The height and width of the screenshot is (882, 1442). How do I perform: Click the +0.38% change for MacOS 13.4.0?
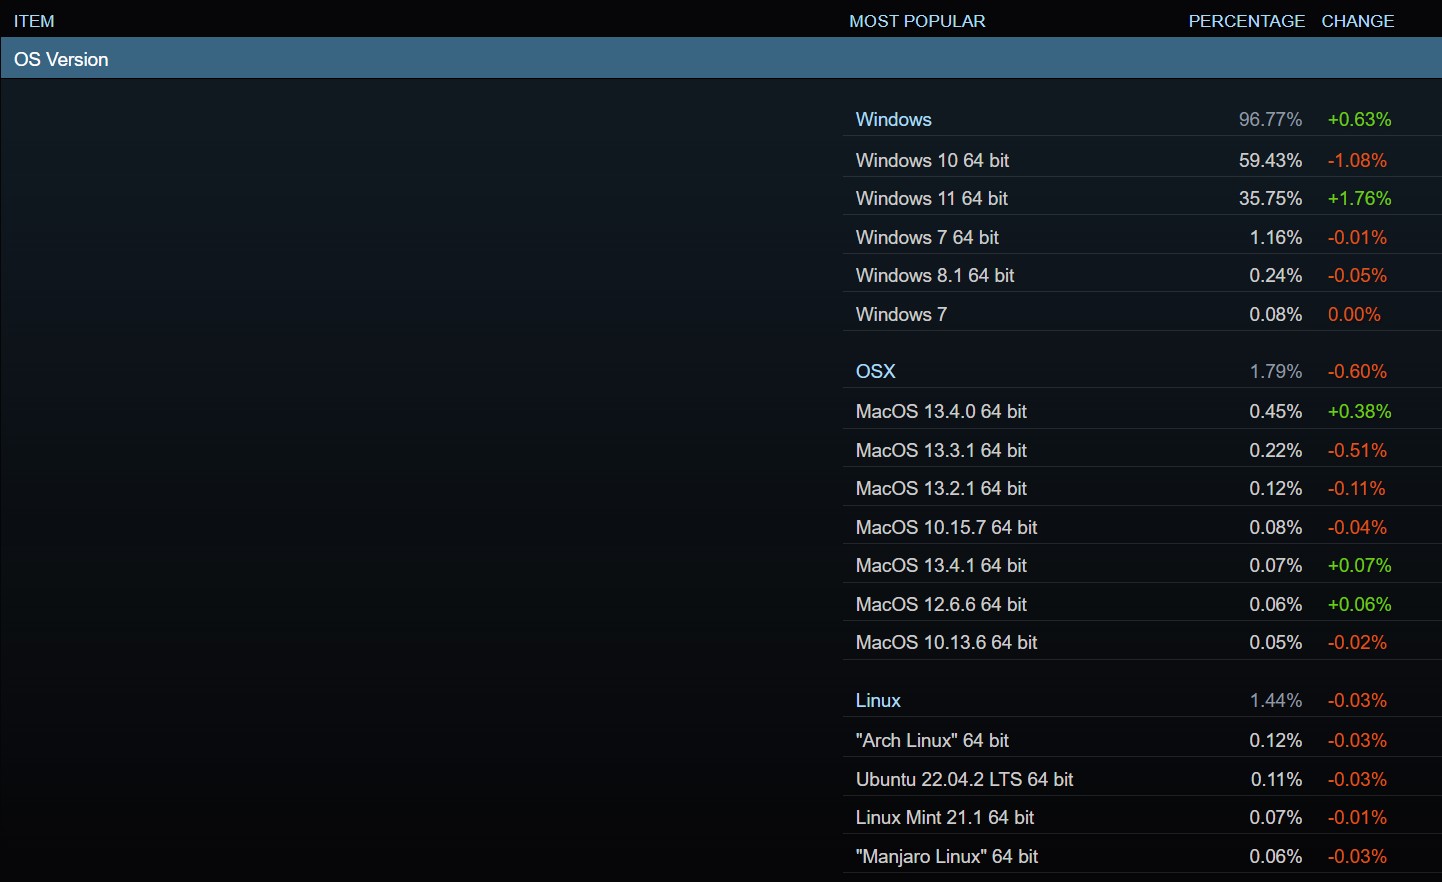(x=1359, y=411)
